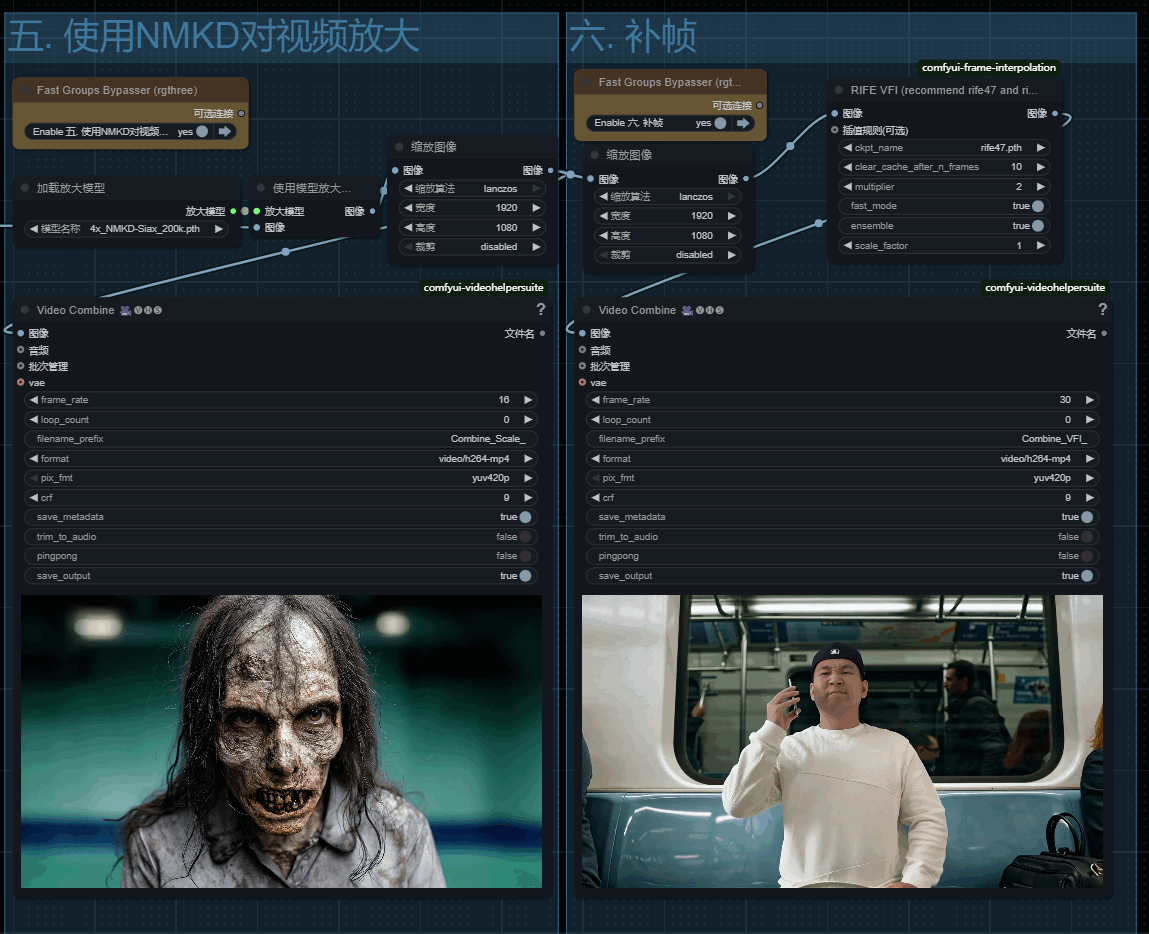Collapse the 加载放大模型 node via its title dot
This screenshot has height=934, width=1149.
pyautogui.click(x=25, y=188)
